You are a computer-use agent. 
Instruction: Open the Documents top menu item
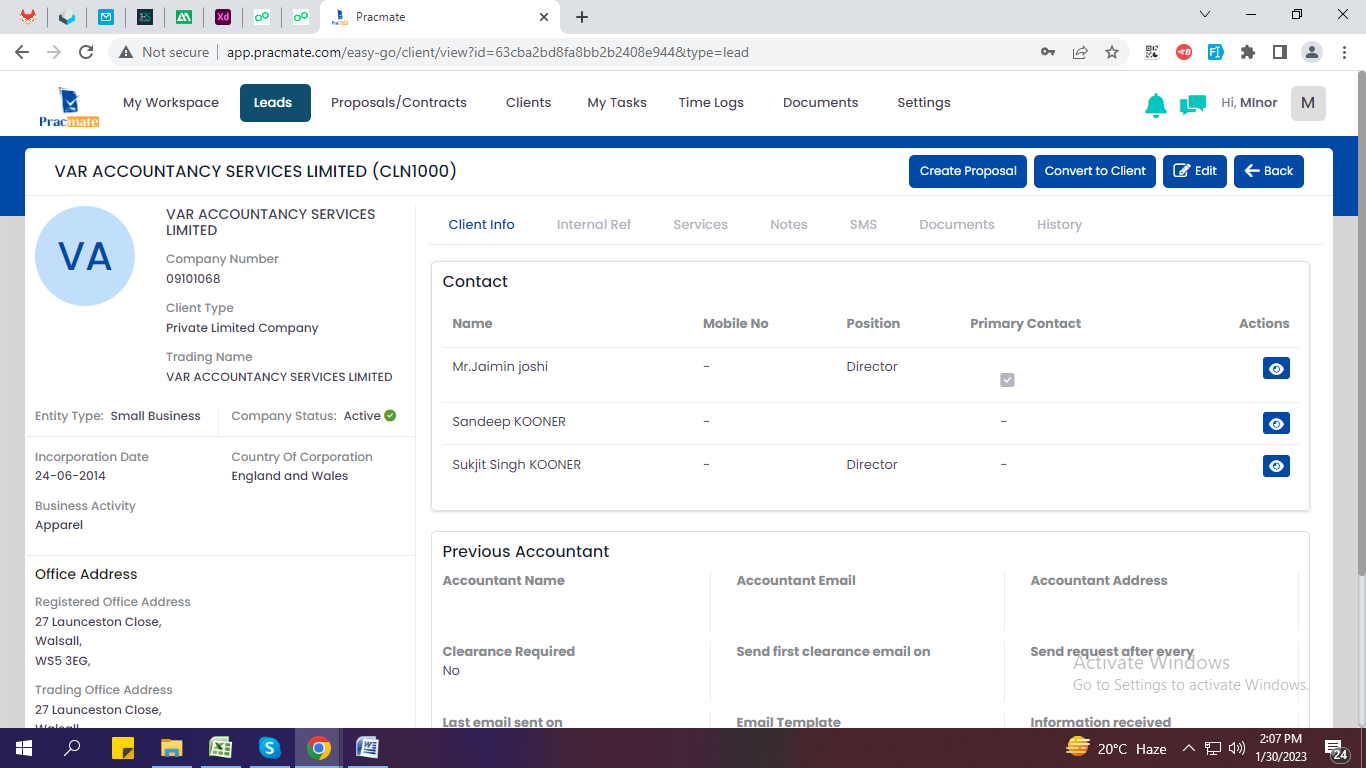click(820, 103)
